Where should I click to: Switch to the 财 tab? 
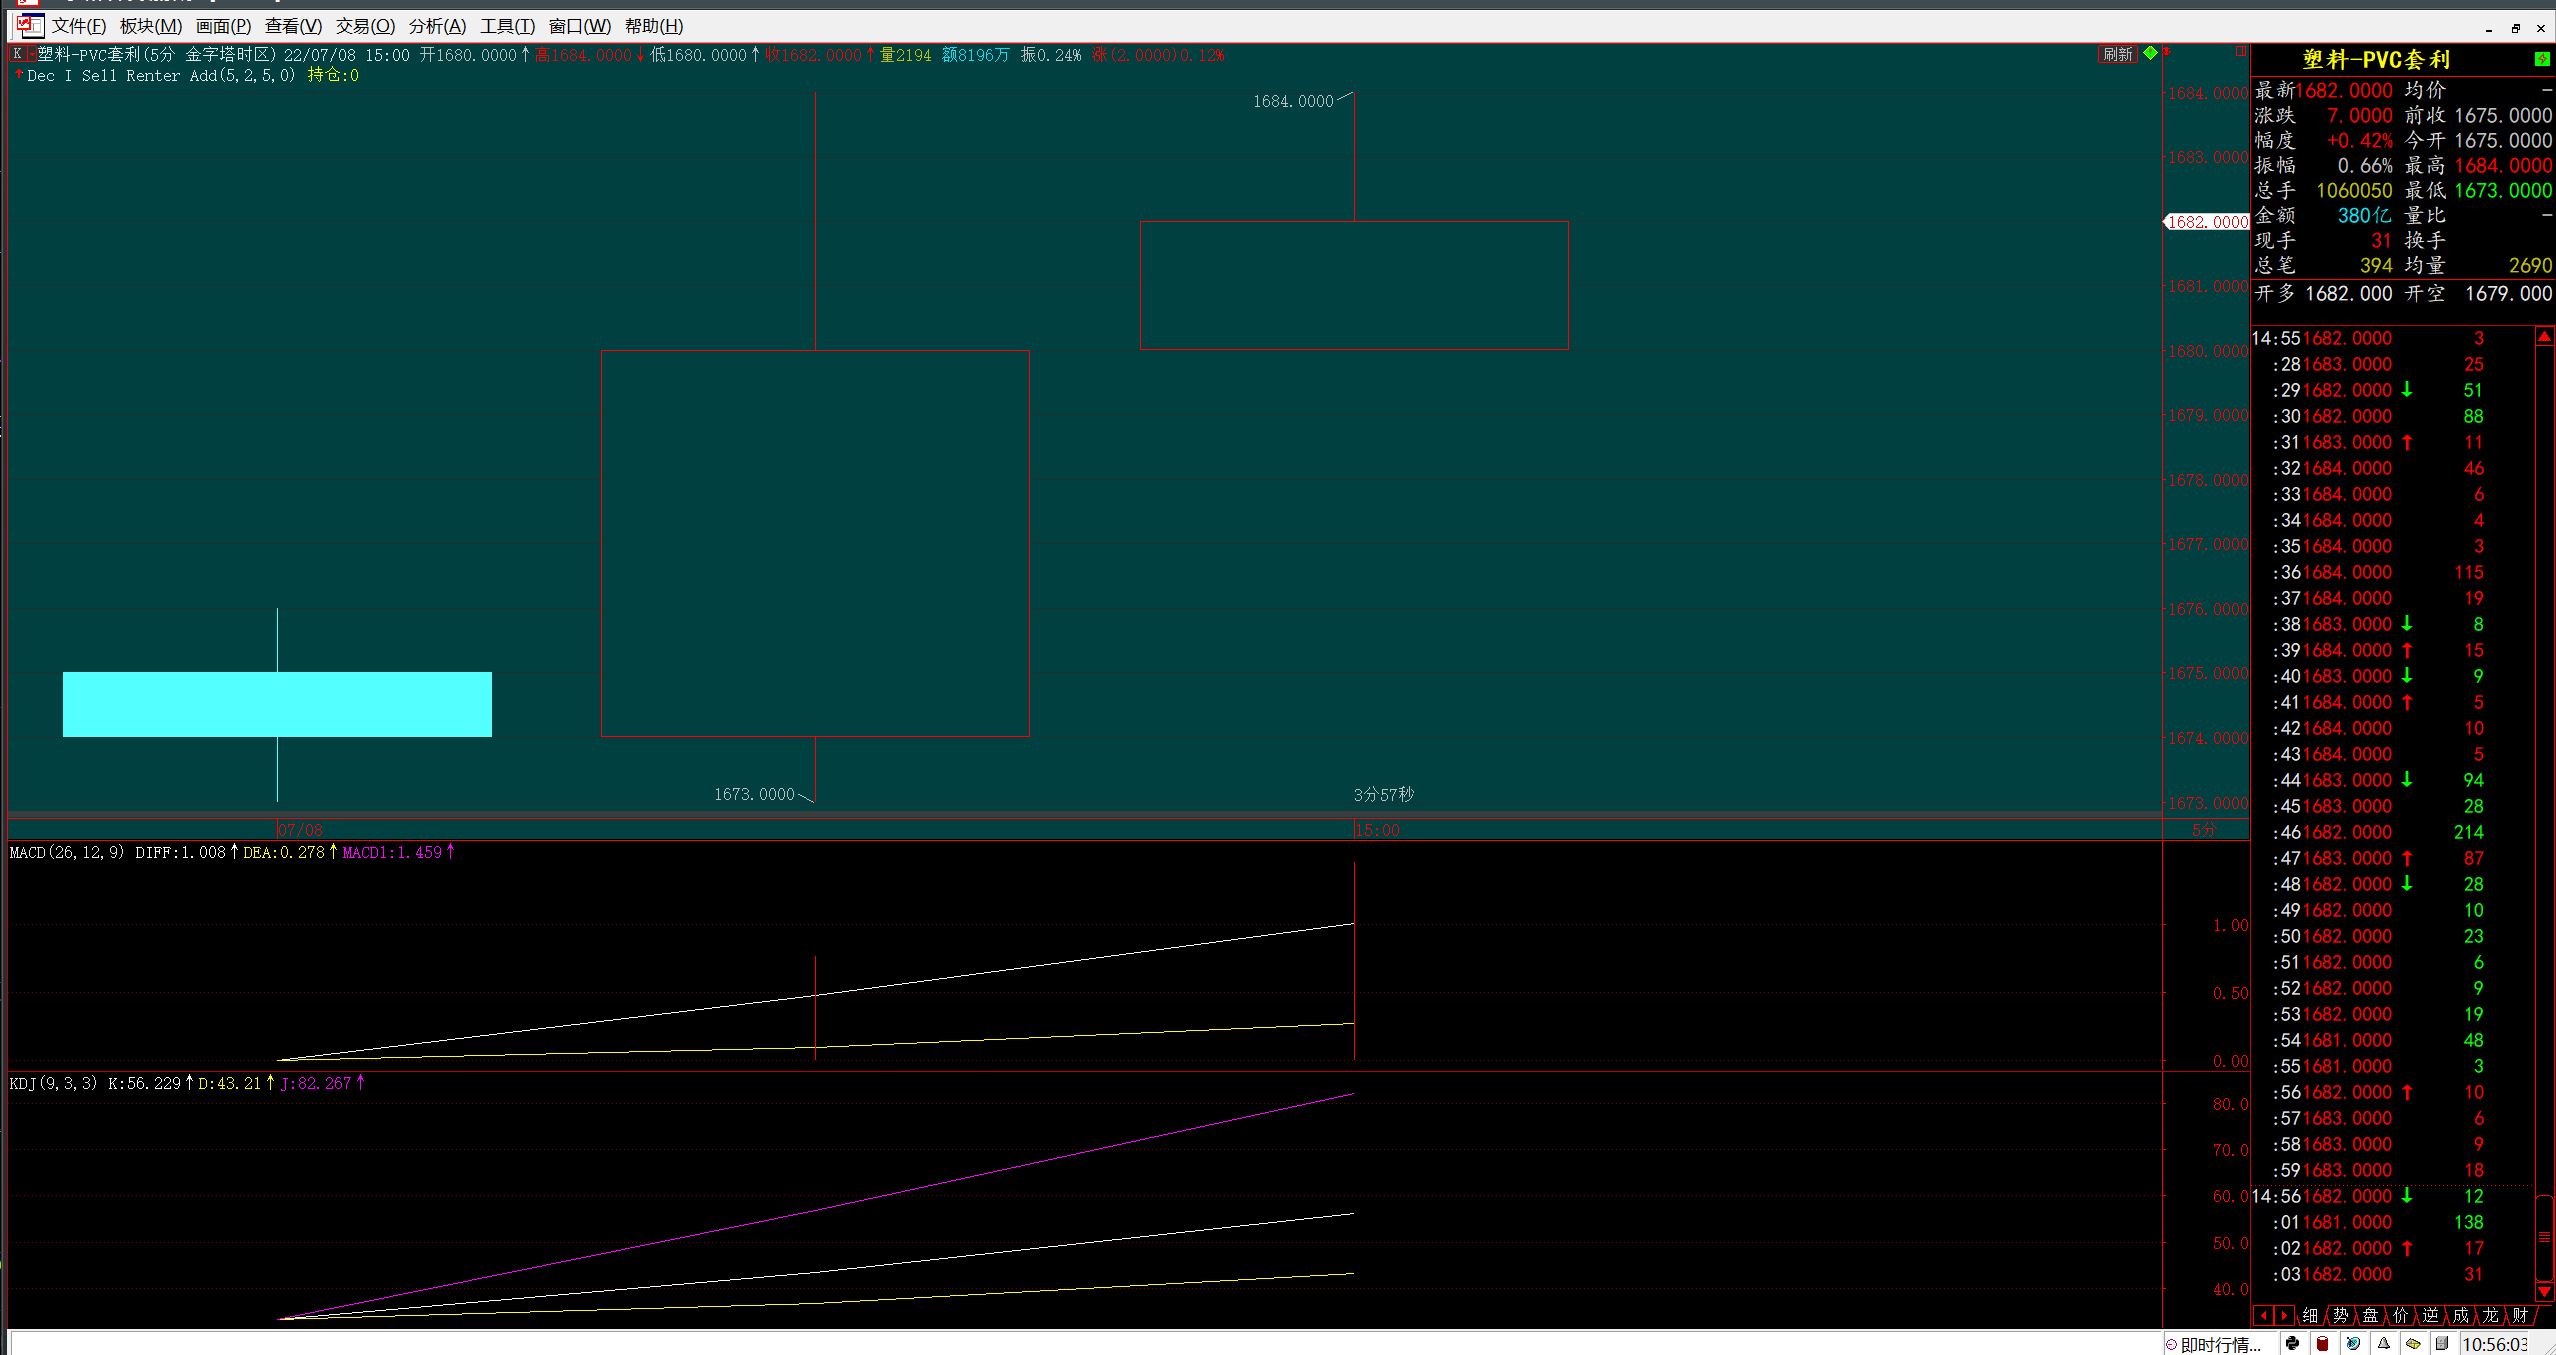click(x=2520, y=1315)
